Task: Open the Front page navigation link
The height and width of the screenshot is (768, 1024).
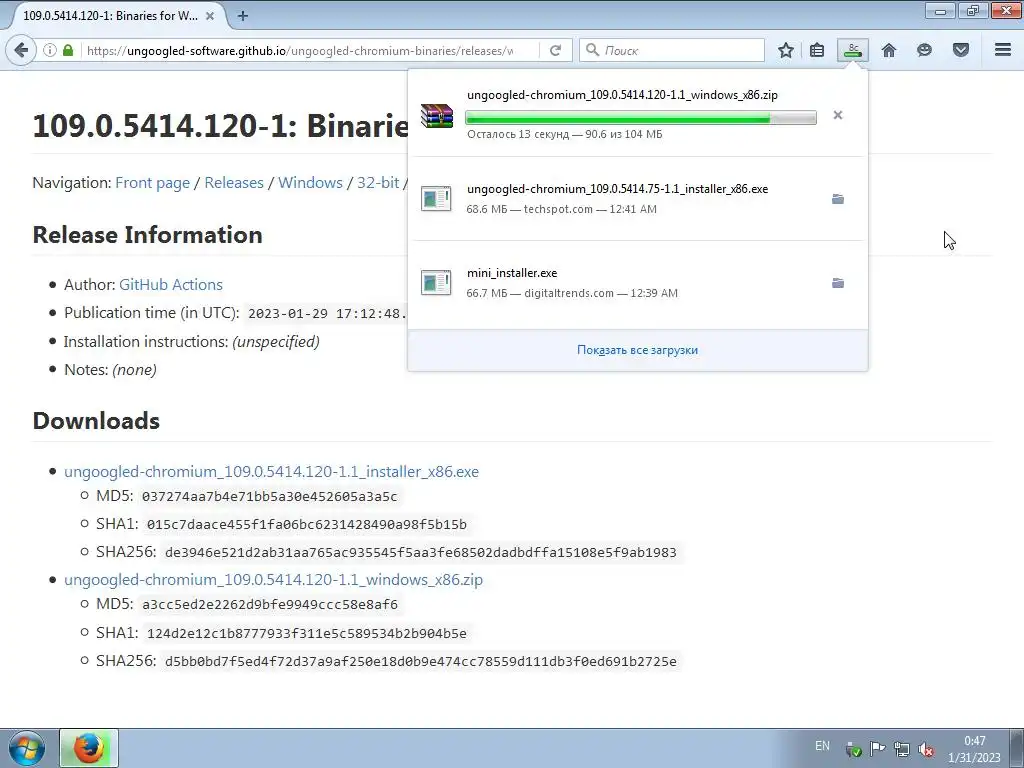Action: (x=152, y=182)
